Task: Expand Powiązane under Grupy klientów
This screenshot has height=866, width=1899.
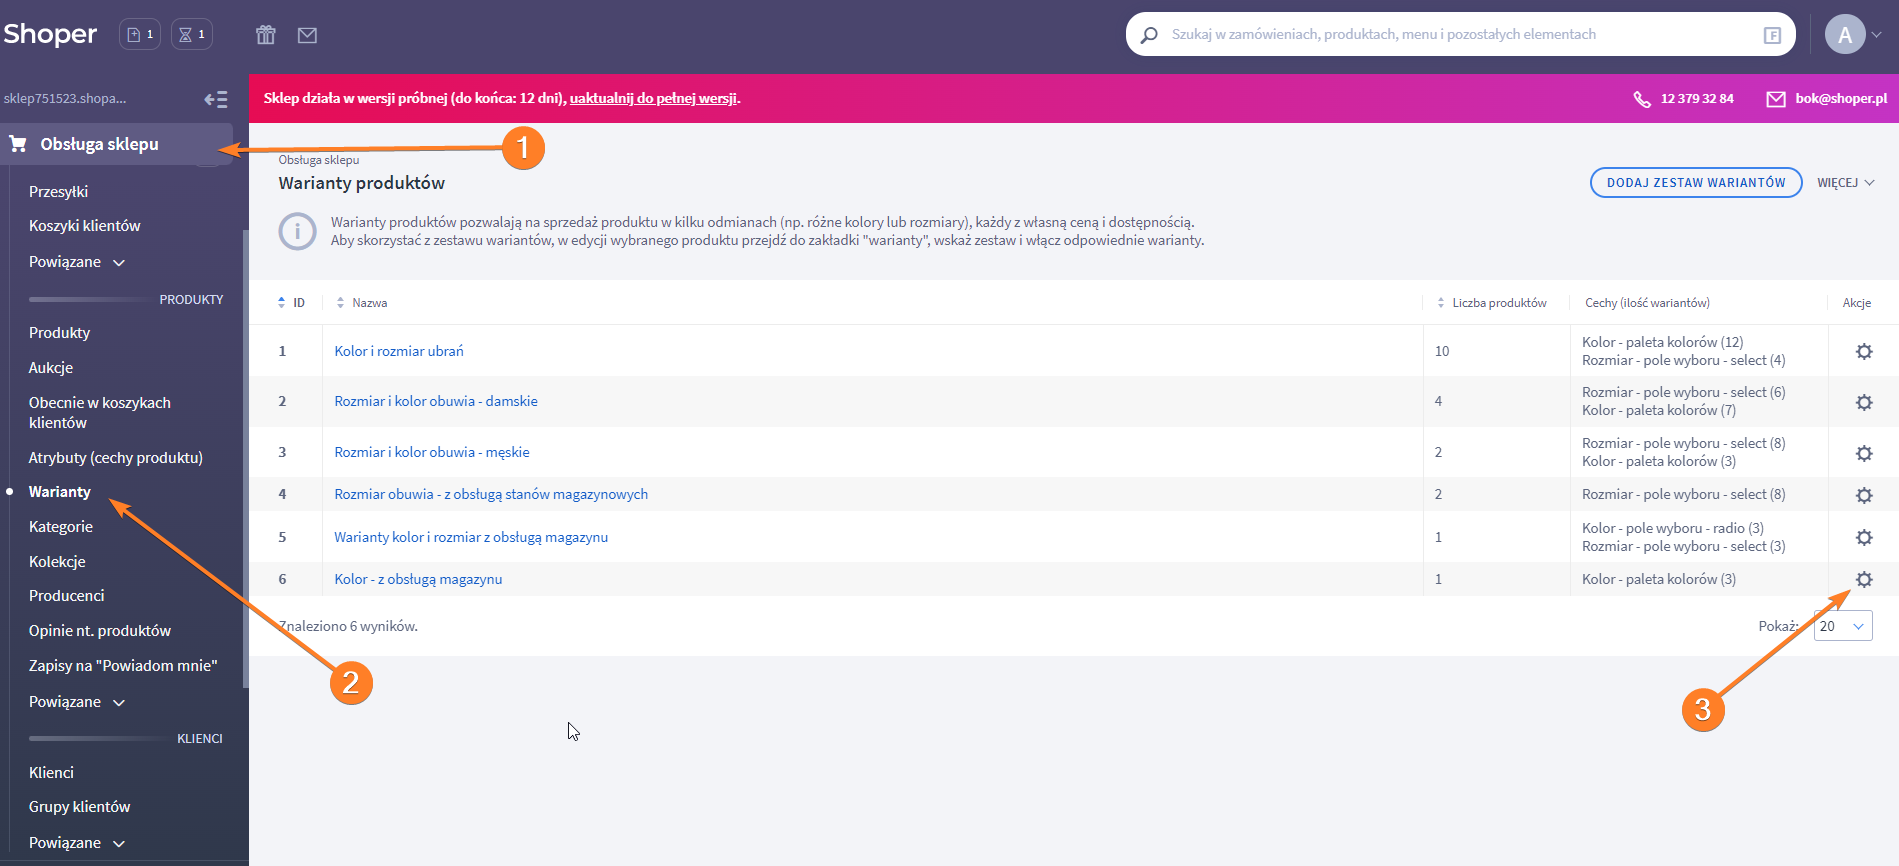Action: point(77,843)
